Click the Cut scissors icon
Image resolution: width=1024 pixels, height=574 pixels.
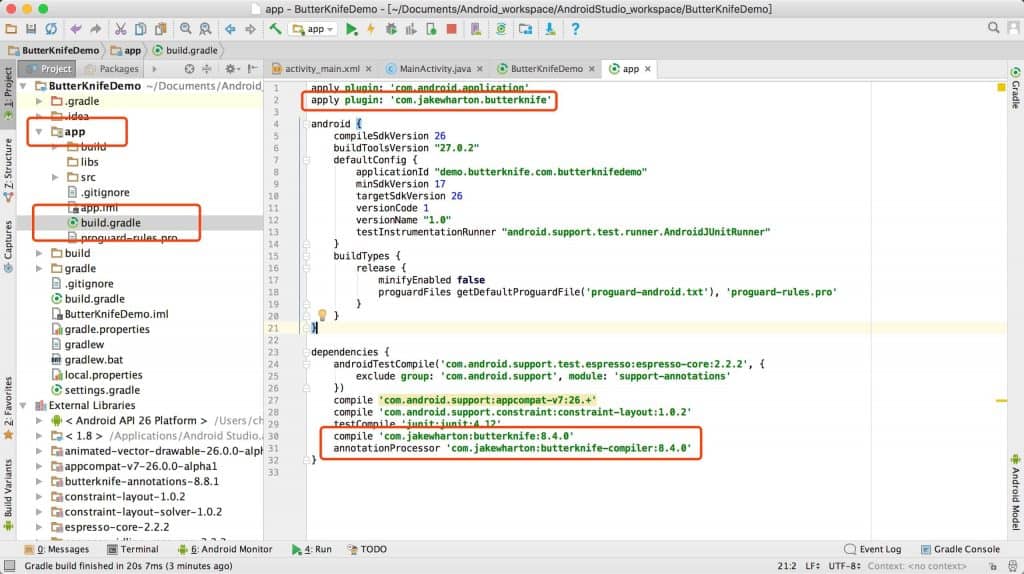point(120,29)
